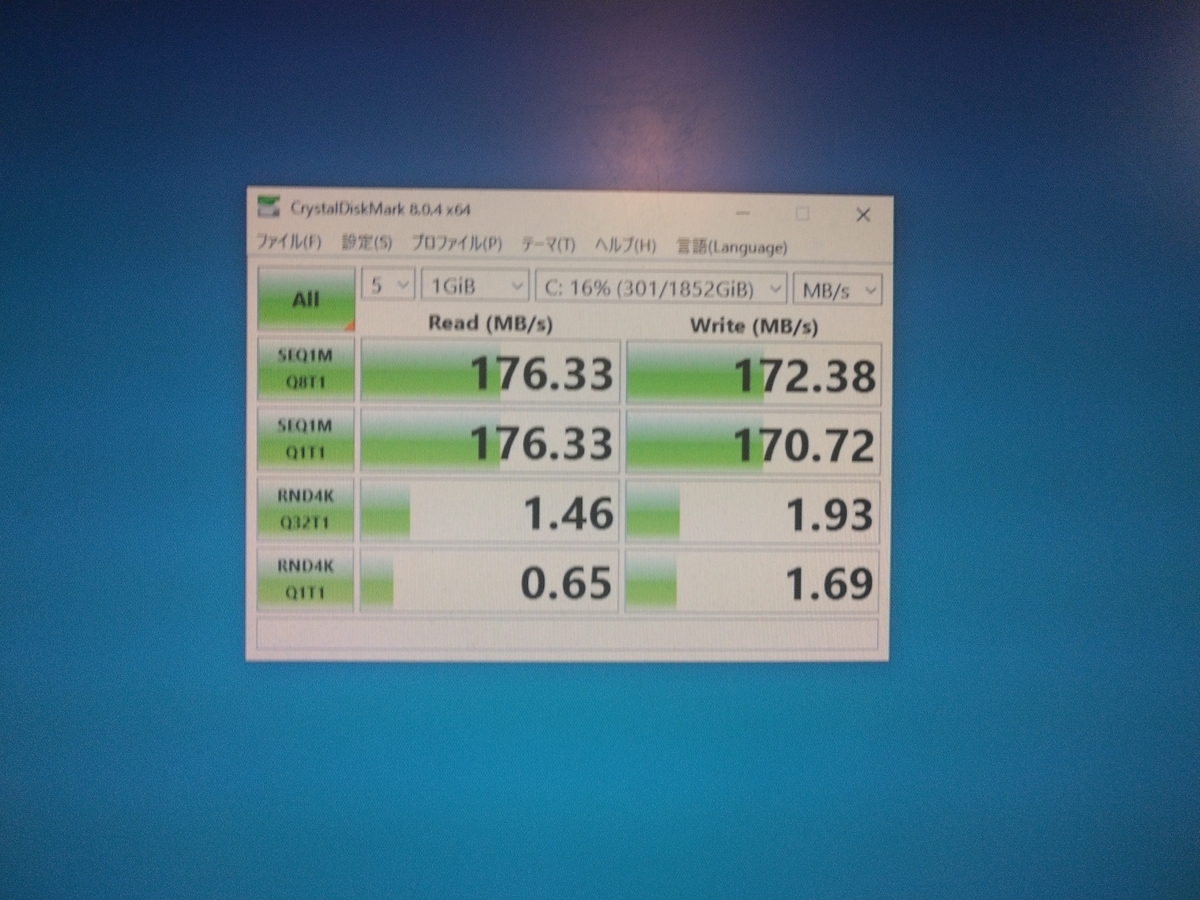Start all benchmarks with All button

tap(306, 299)
